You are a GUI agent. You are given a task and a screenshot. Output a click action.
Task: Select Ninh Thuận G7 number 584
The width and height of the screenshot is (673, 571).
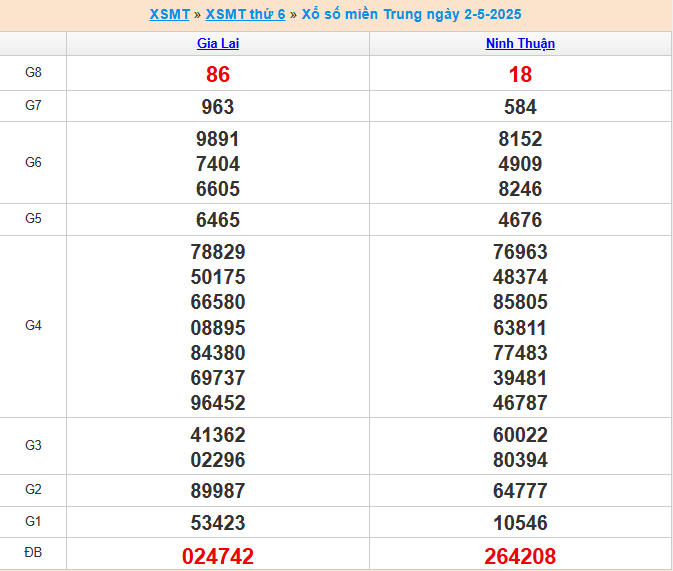tap(520, 107)
